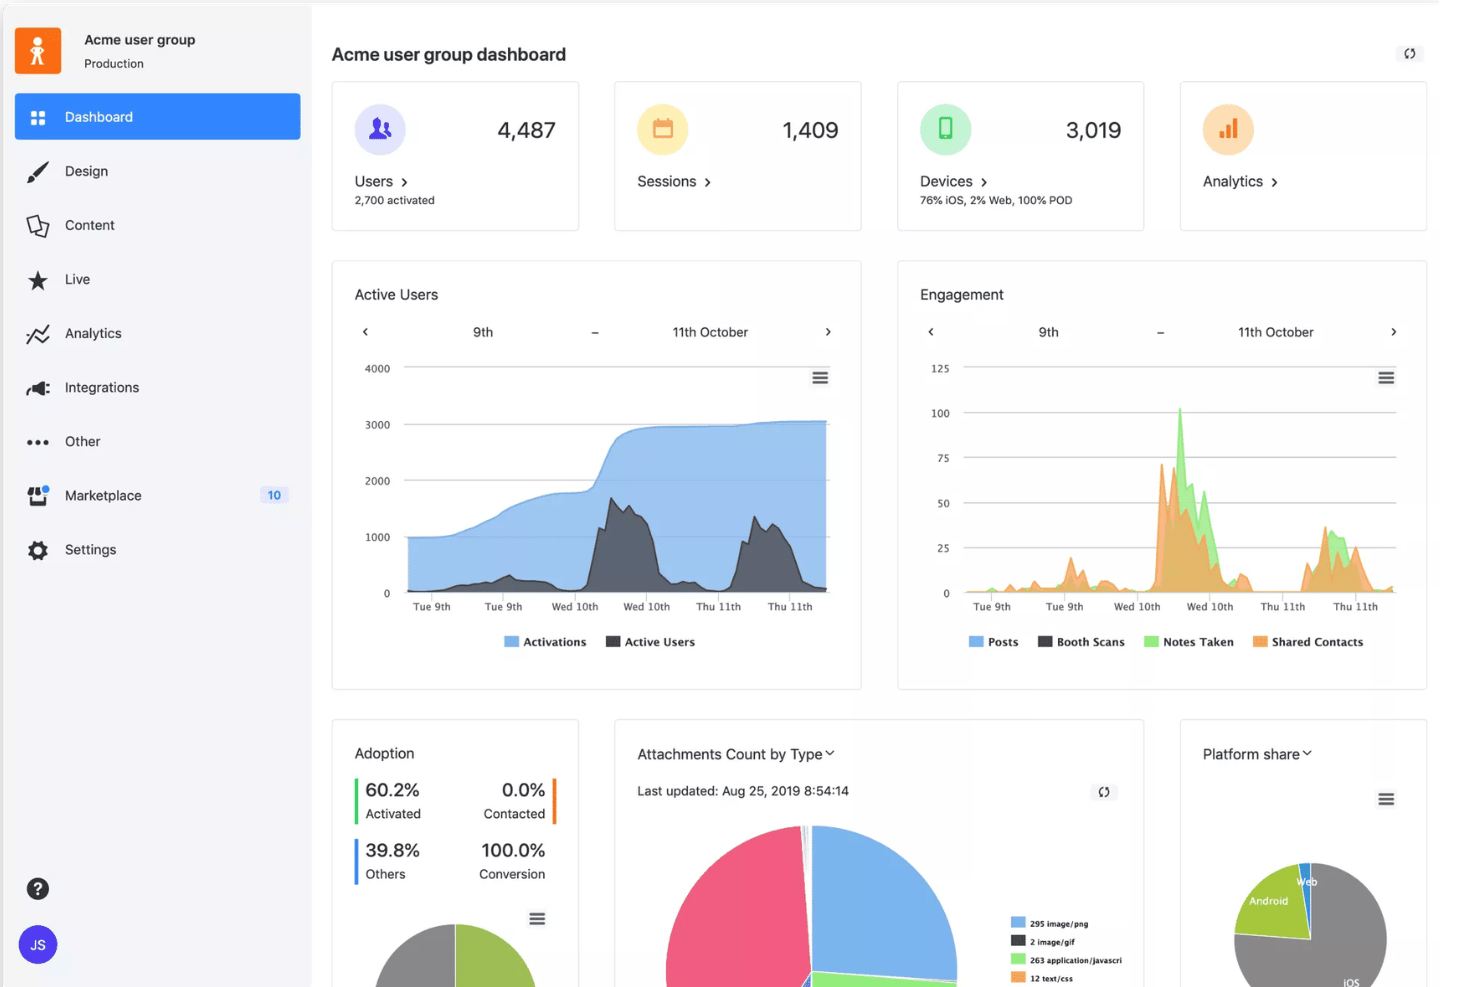
Task: Click the 60.2% Activated value
Action: point(392,790)
